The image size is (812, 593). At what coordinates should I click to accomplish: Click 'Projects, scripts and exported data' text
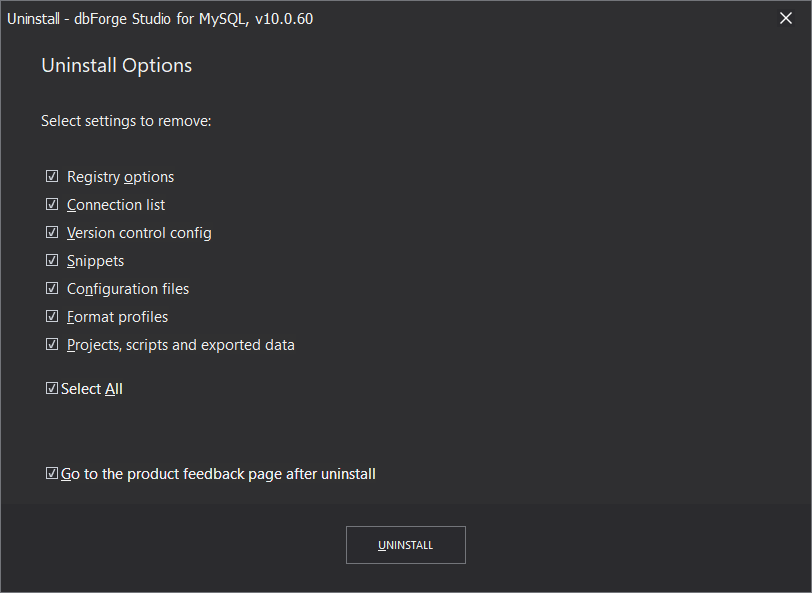coord(180,345)
